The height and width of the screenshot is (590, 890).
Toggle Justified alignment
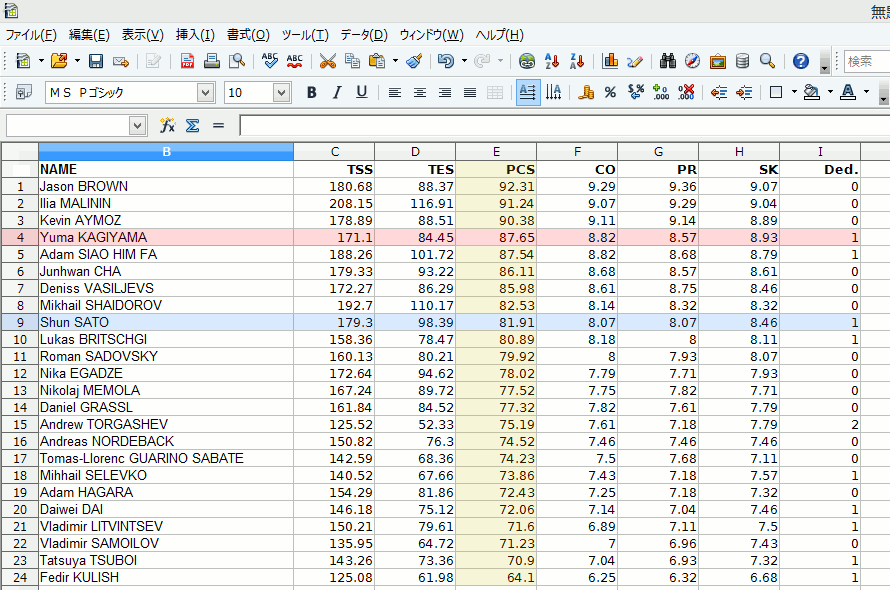pos(469,92)
